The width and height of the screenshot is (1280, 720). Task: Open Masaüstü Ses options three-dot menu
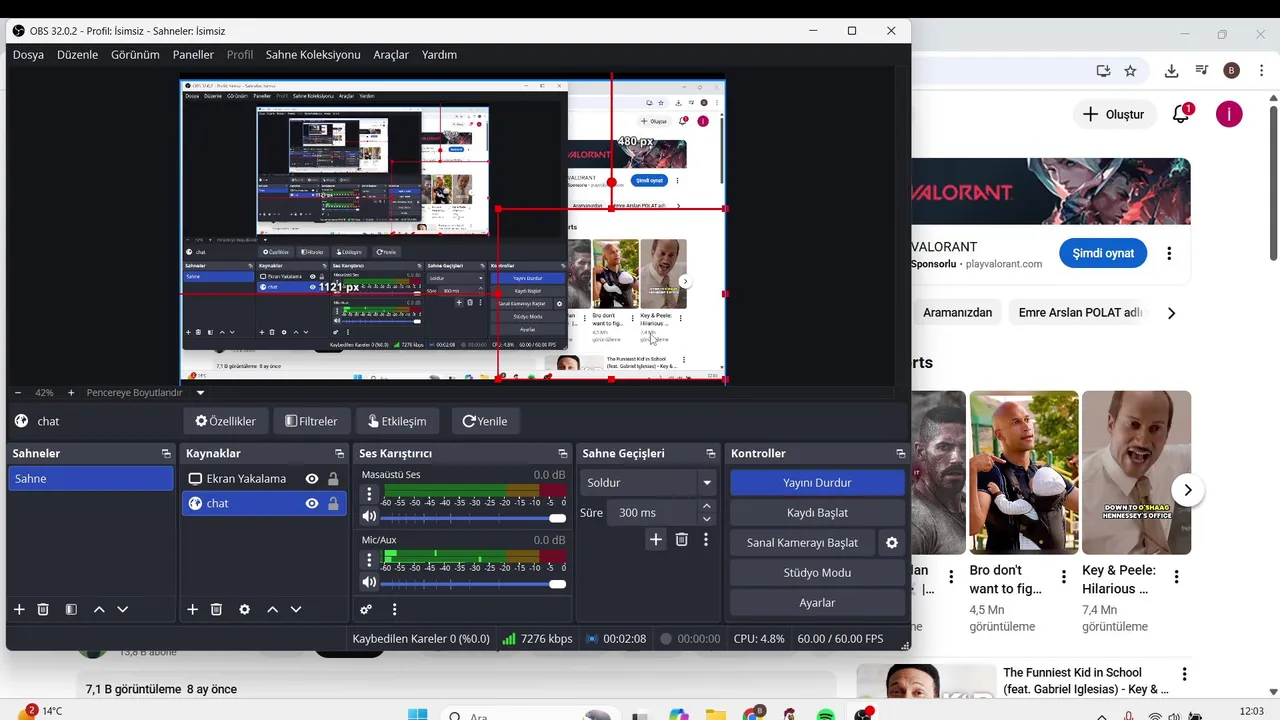pyautogui.click(x=369, y=494)
